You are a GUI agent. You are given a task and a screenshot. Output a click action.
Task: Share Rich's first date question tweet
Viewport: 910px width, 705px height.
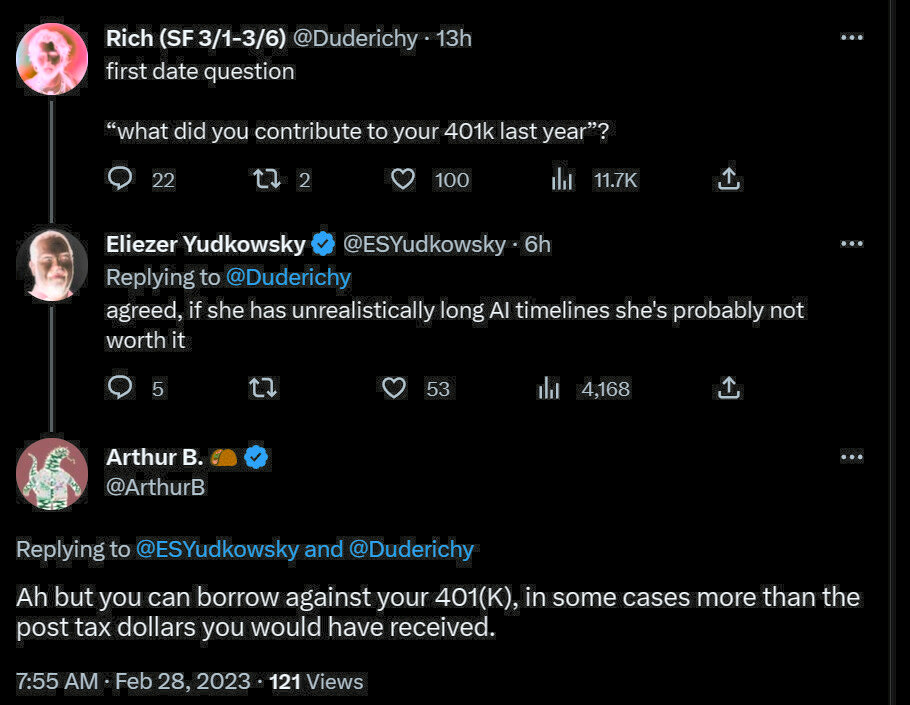729,179
